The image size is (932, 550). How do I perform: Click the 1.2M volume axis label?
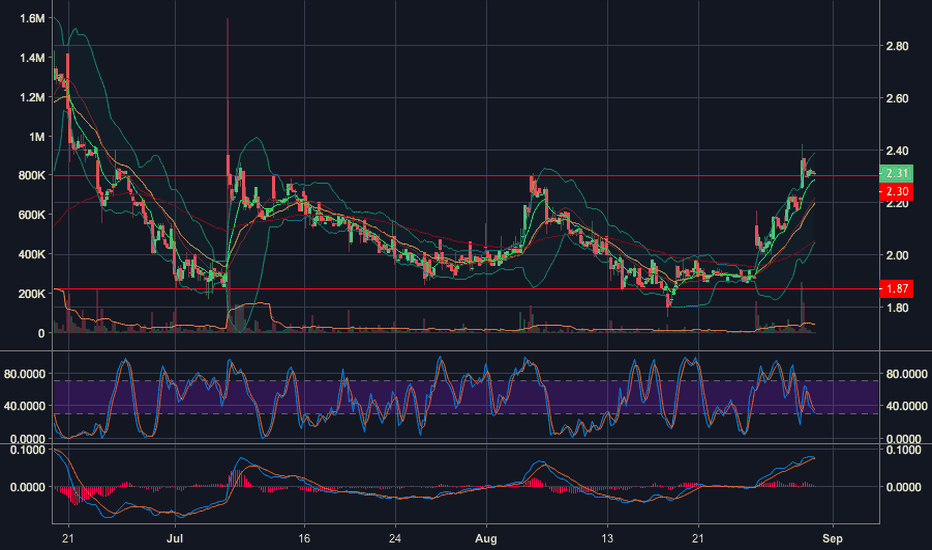tap(32, 97)
